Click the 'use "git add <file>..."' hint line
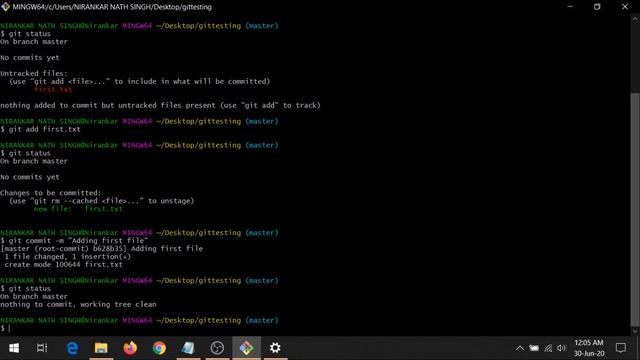 140,82
